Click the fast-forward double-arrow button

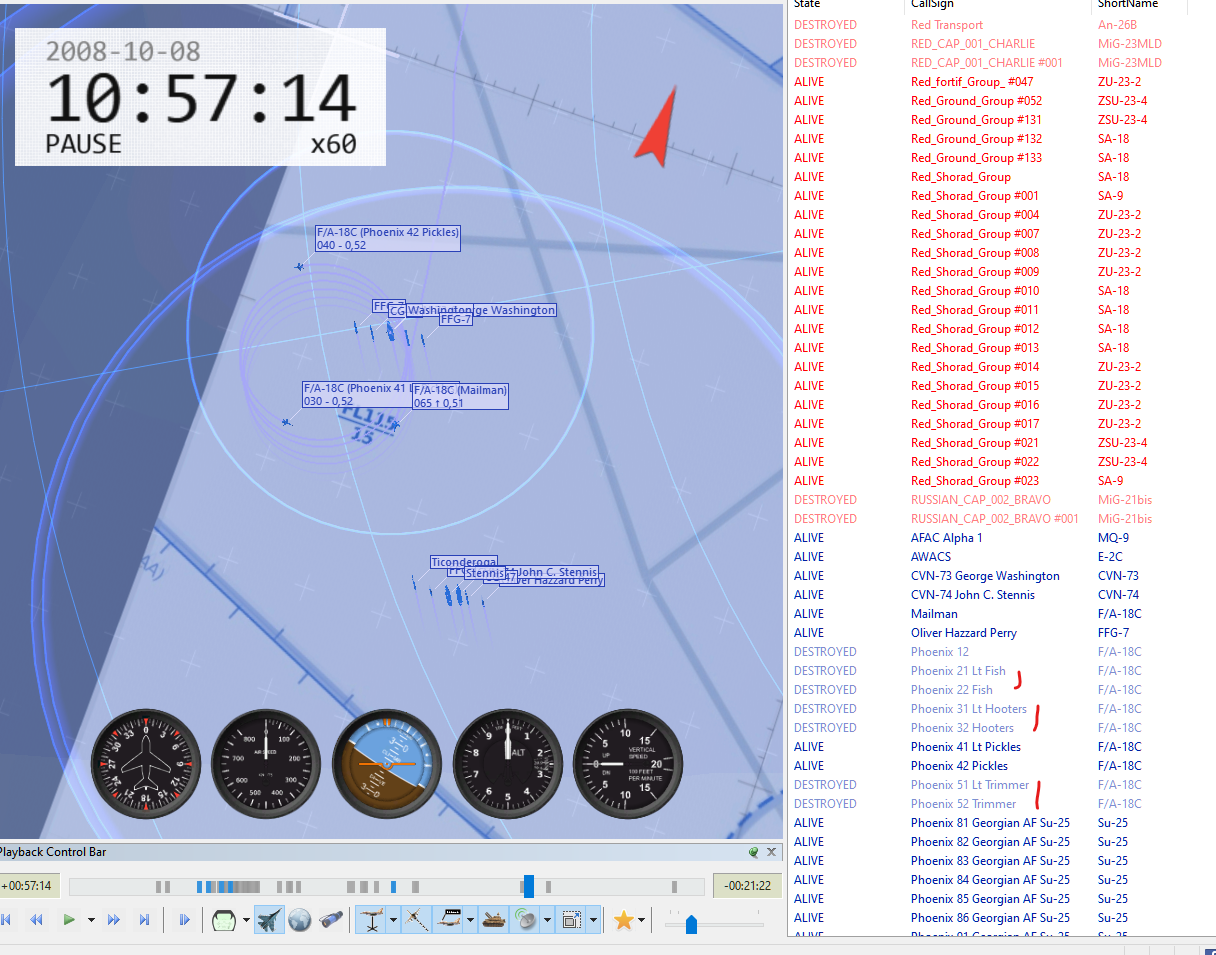coord(114,920)
